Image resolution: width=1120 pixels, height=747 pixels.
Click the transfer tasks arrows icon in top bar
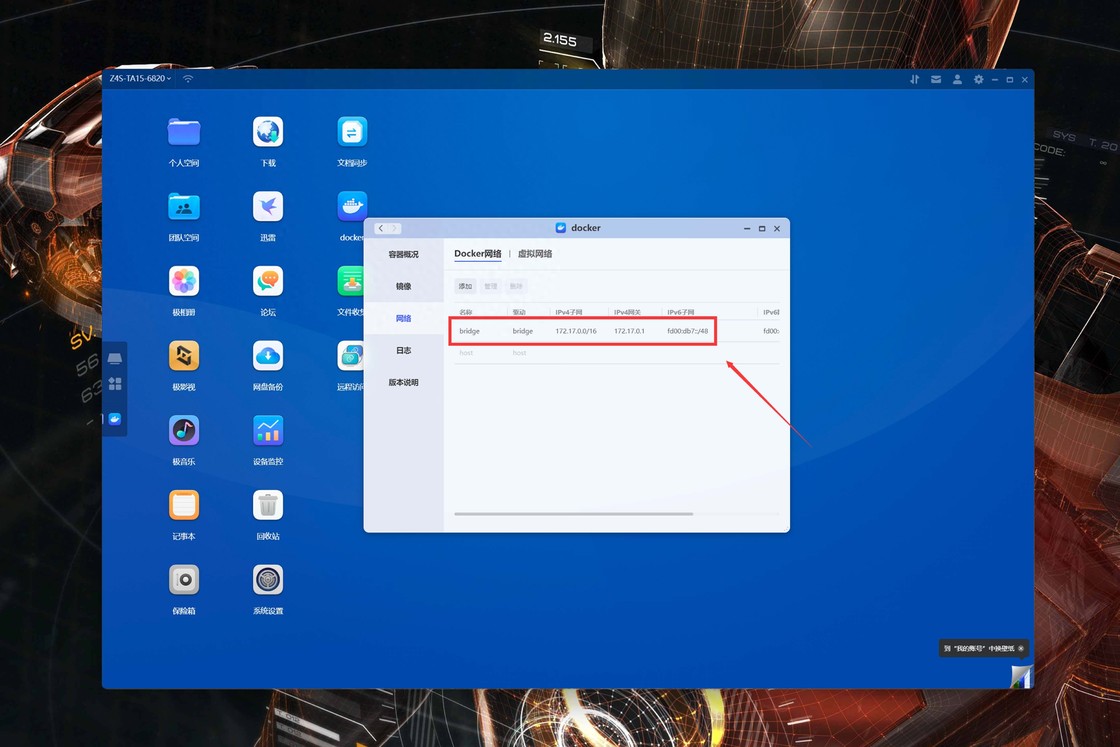[x=914, y=79]
